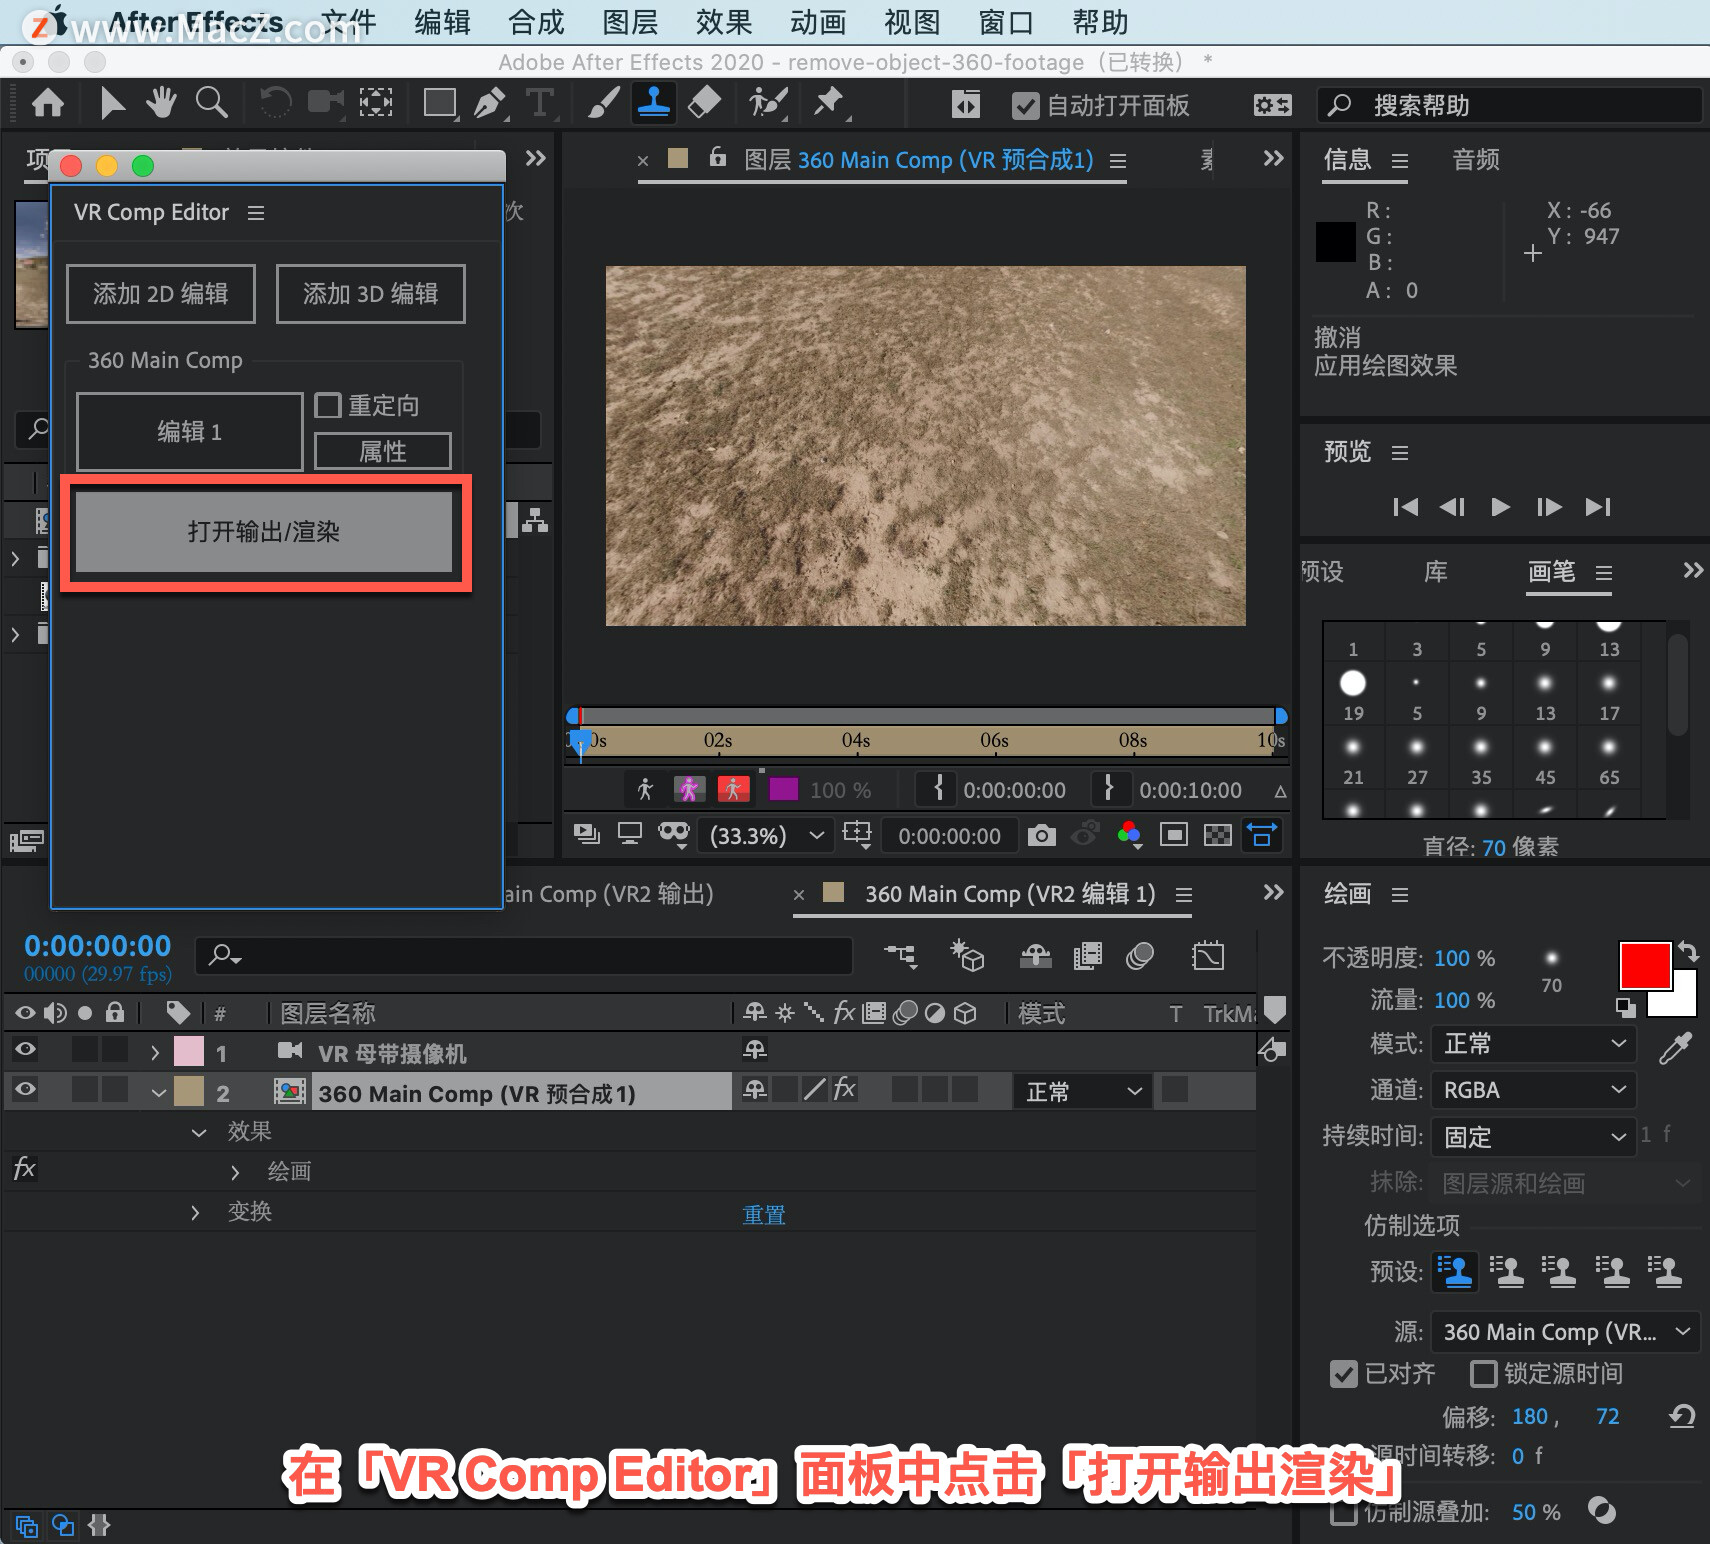Click the 重置 link for transform

(764, 1214)
